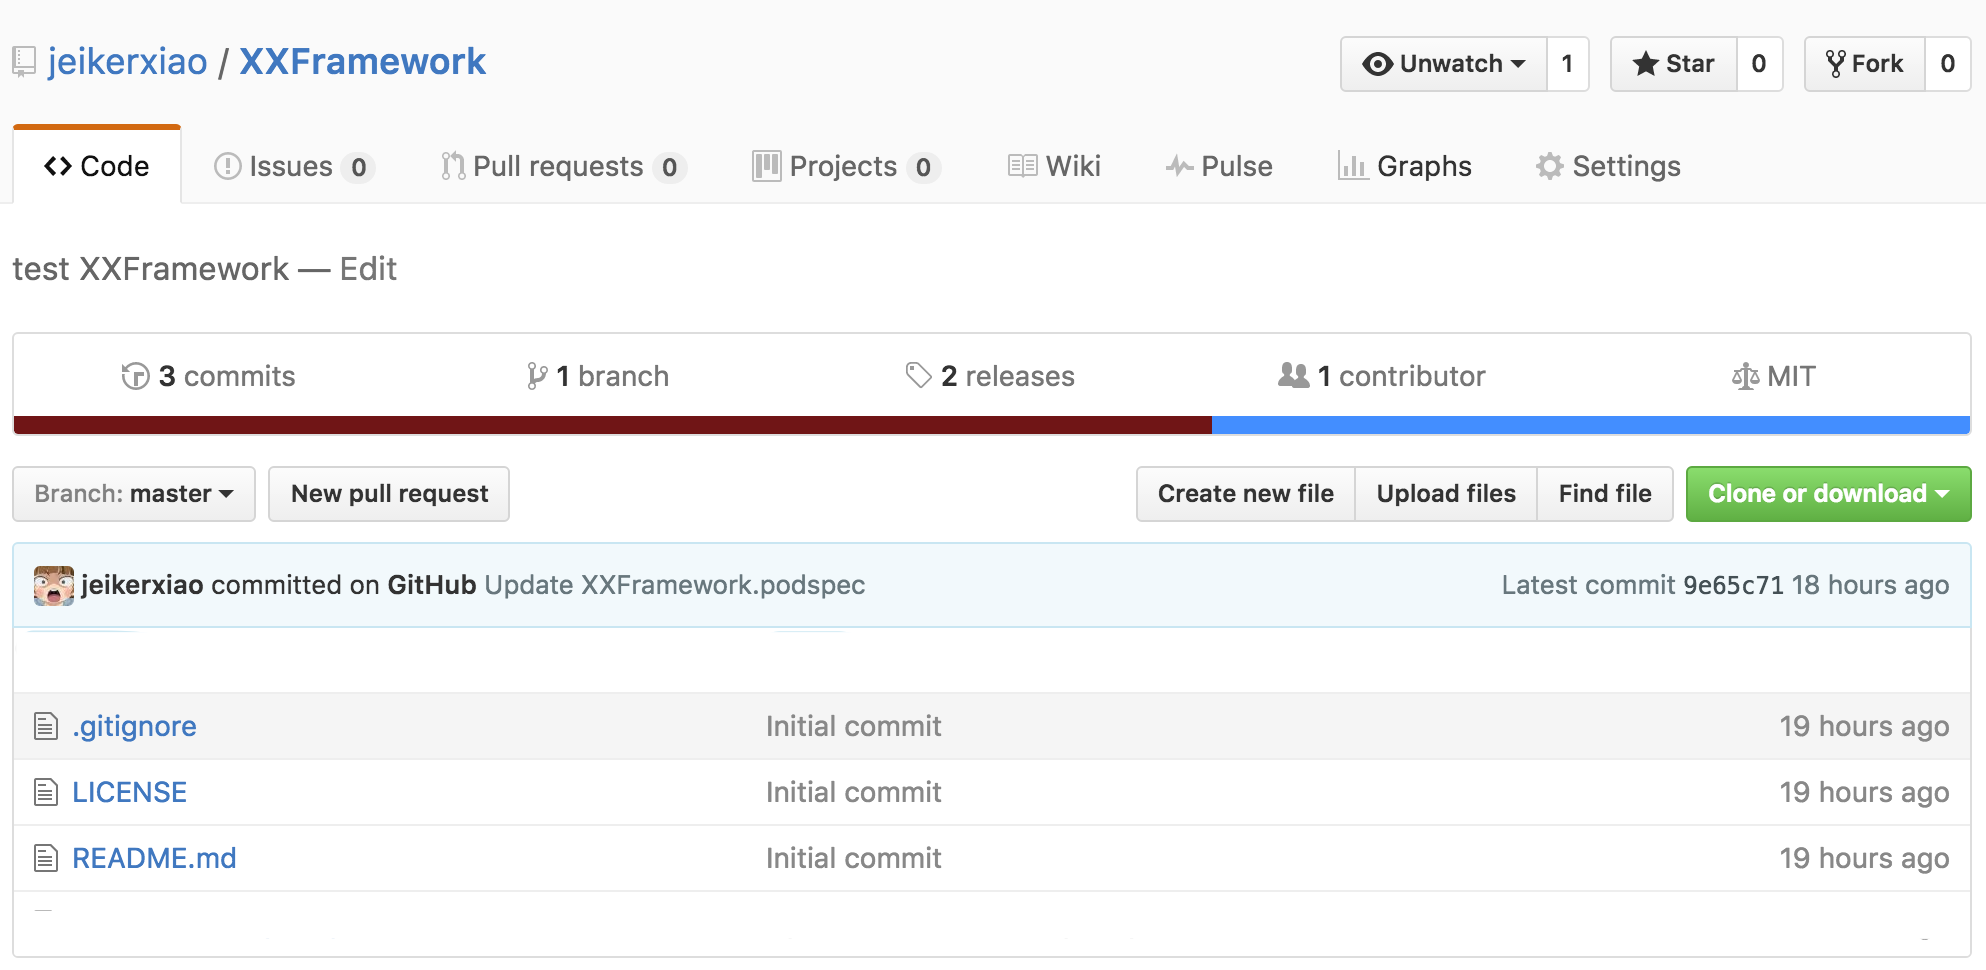Click the Pull requests merge icon
This screenshot has height=970, width=1986.
453,166
